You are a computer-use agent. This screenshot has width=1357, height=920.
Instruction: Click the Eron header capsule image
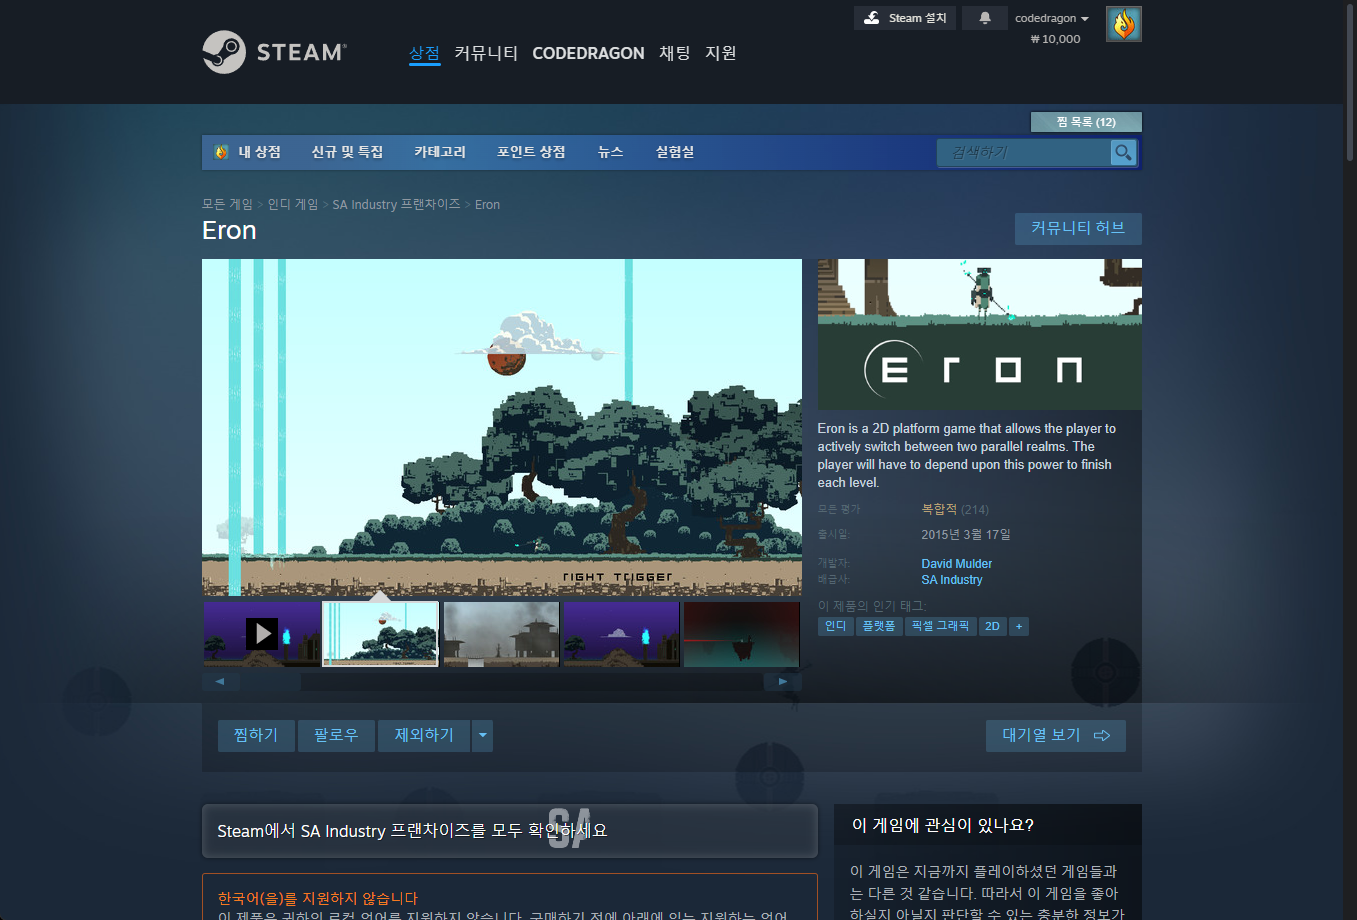tap(980, 335)
